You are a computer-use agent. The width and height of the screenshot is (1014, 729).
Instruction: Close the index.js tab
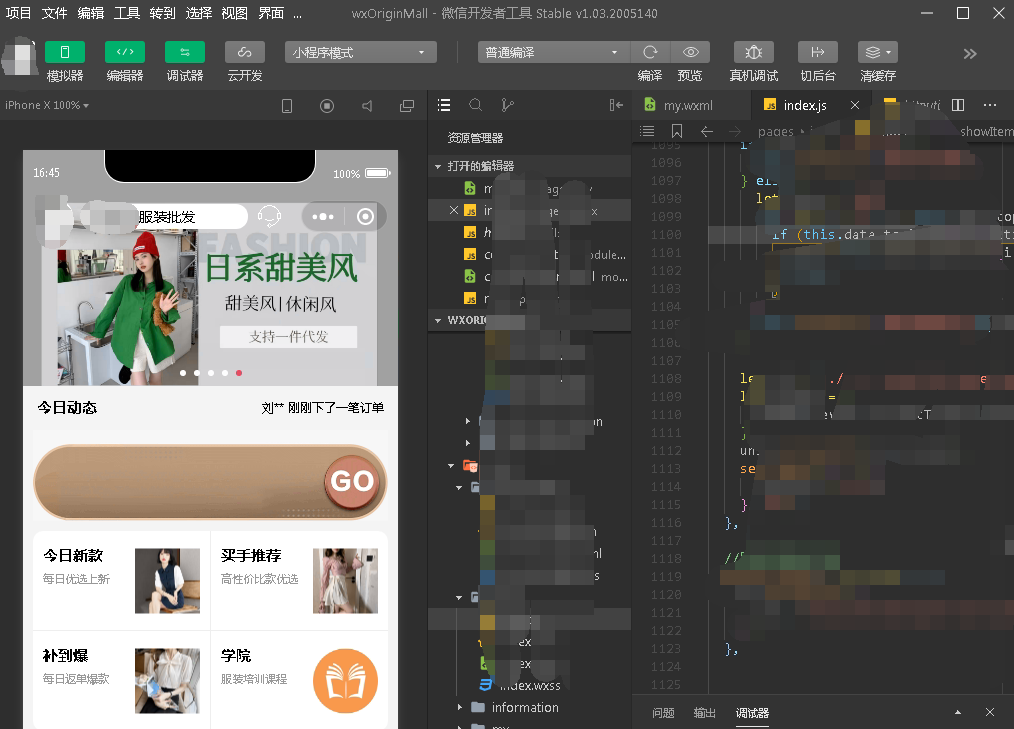click(855, 105)
